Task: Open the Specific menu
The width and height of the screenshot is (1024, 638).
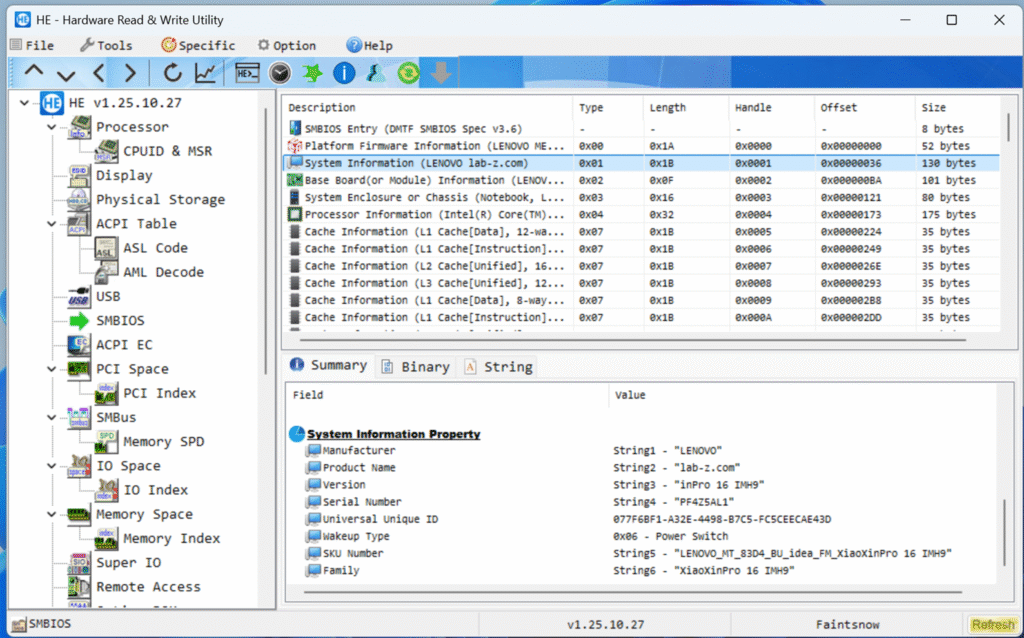Action: 198,45
